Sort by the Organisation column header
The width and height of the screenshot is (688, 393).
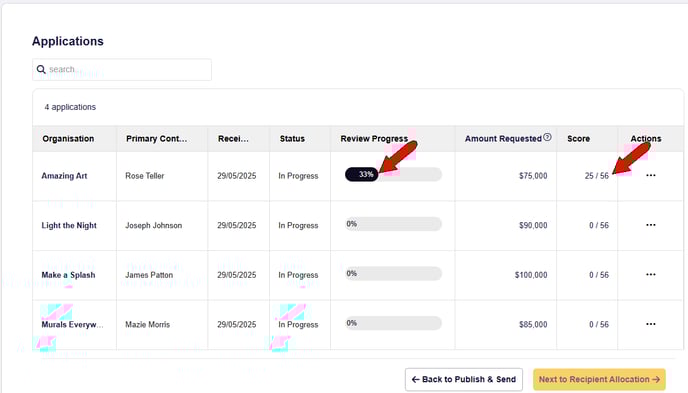click(68, 139)
